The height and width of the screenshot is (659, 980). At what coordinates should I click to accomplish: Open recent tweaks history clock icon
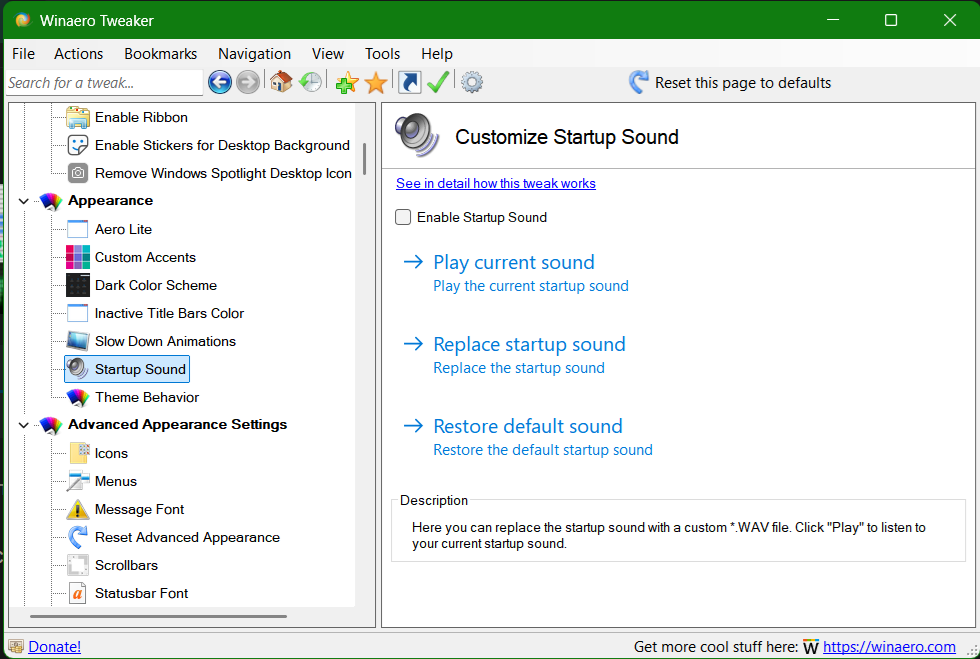tap(310, 82)
